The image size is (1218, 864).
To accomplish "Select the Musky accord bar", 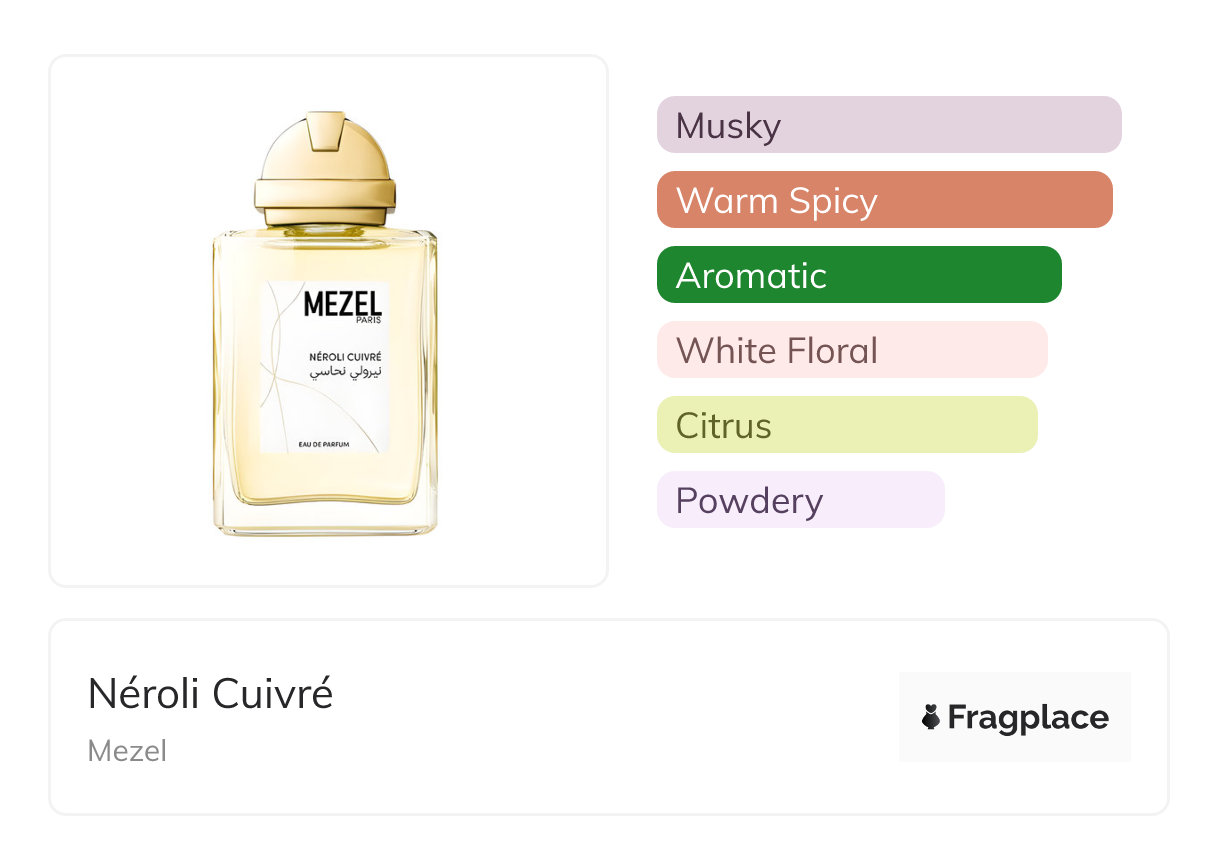I will pos(888,125).
